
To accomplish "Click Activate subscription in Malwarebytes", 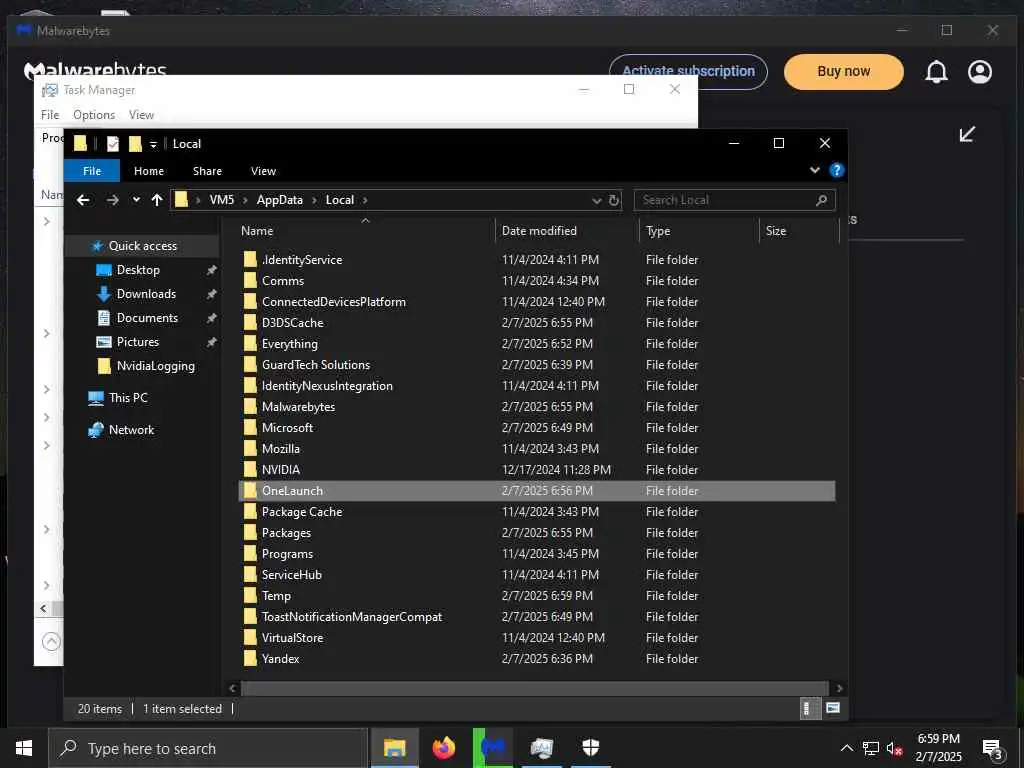I will coord(688,71).
